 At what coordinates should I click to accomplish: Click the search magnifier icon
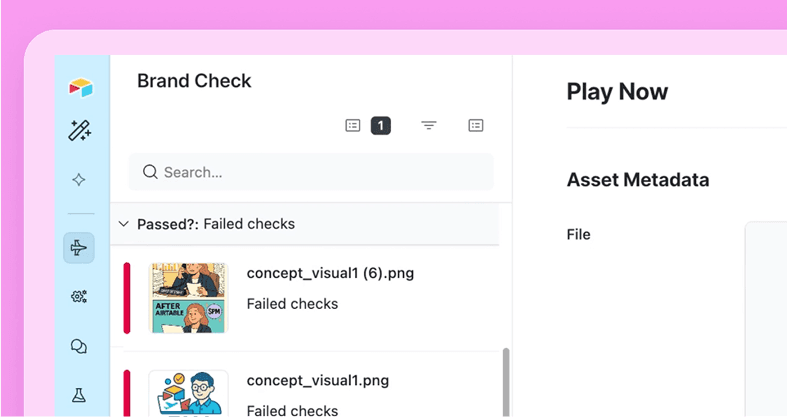[150, 172]
